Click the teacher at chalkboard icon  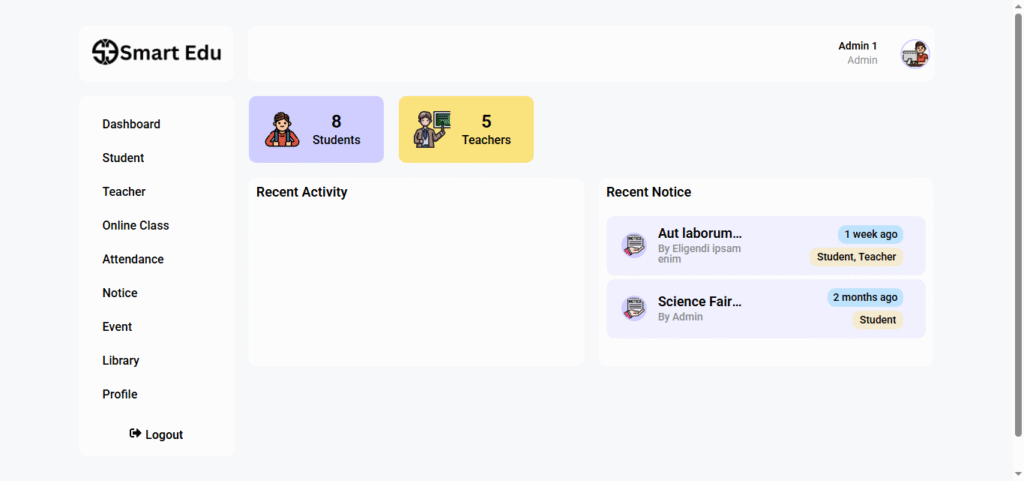pos(432,129)
